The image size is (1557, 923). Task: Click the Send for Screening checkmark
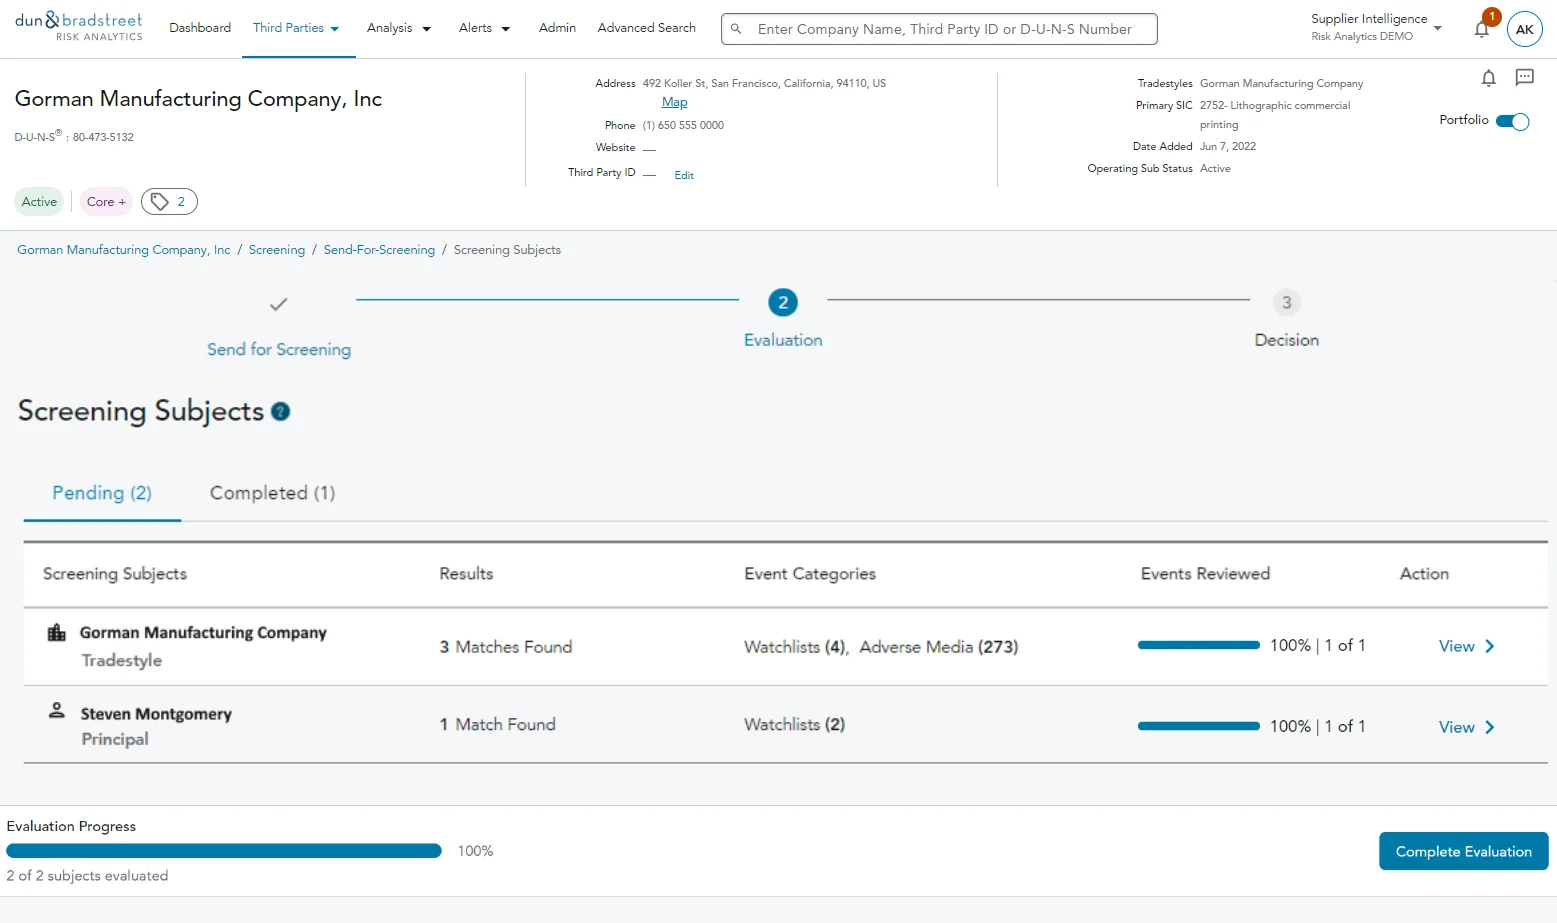click(279, 304)
